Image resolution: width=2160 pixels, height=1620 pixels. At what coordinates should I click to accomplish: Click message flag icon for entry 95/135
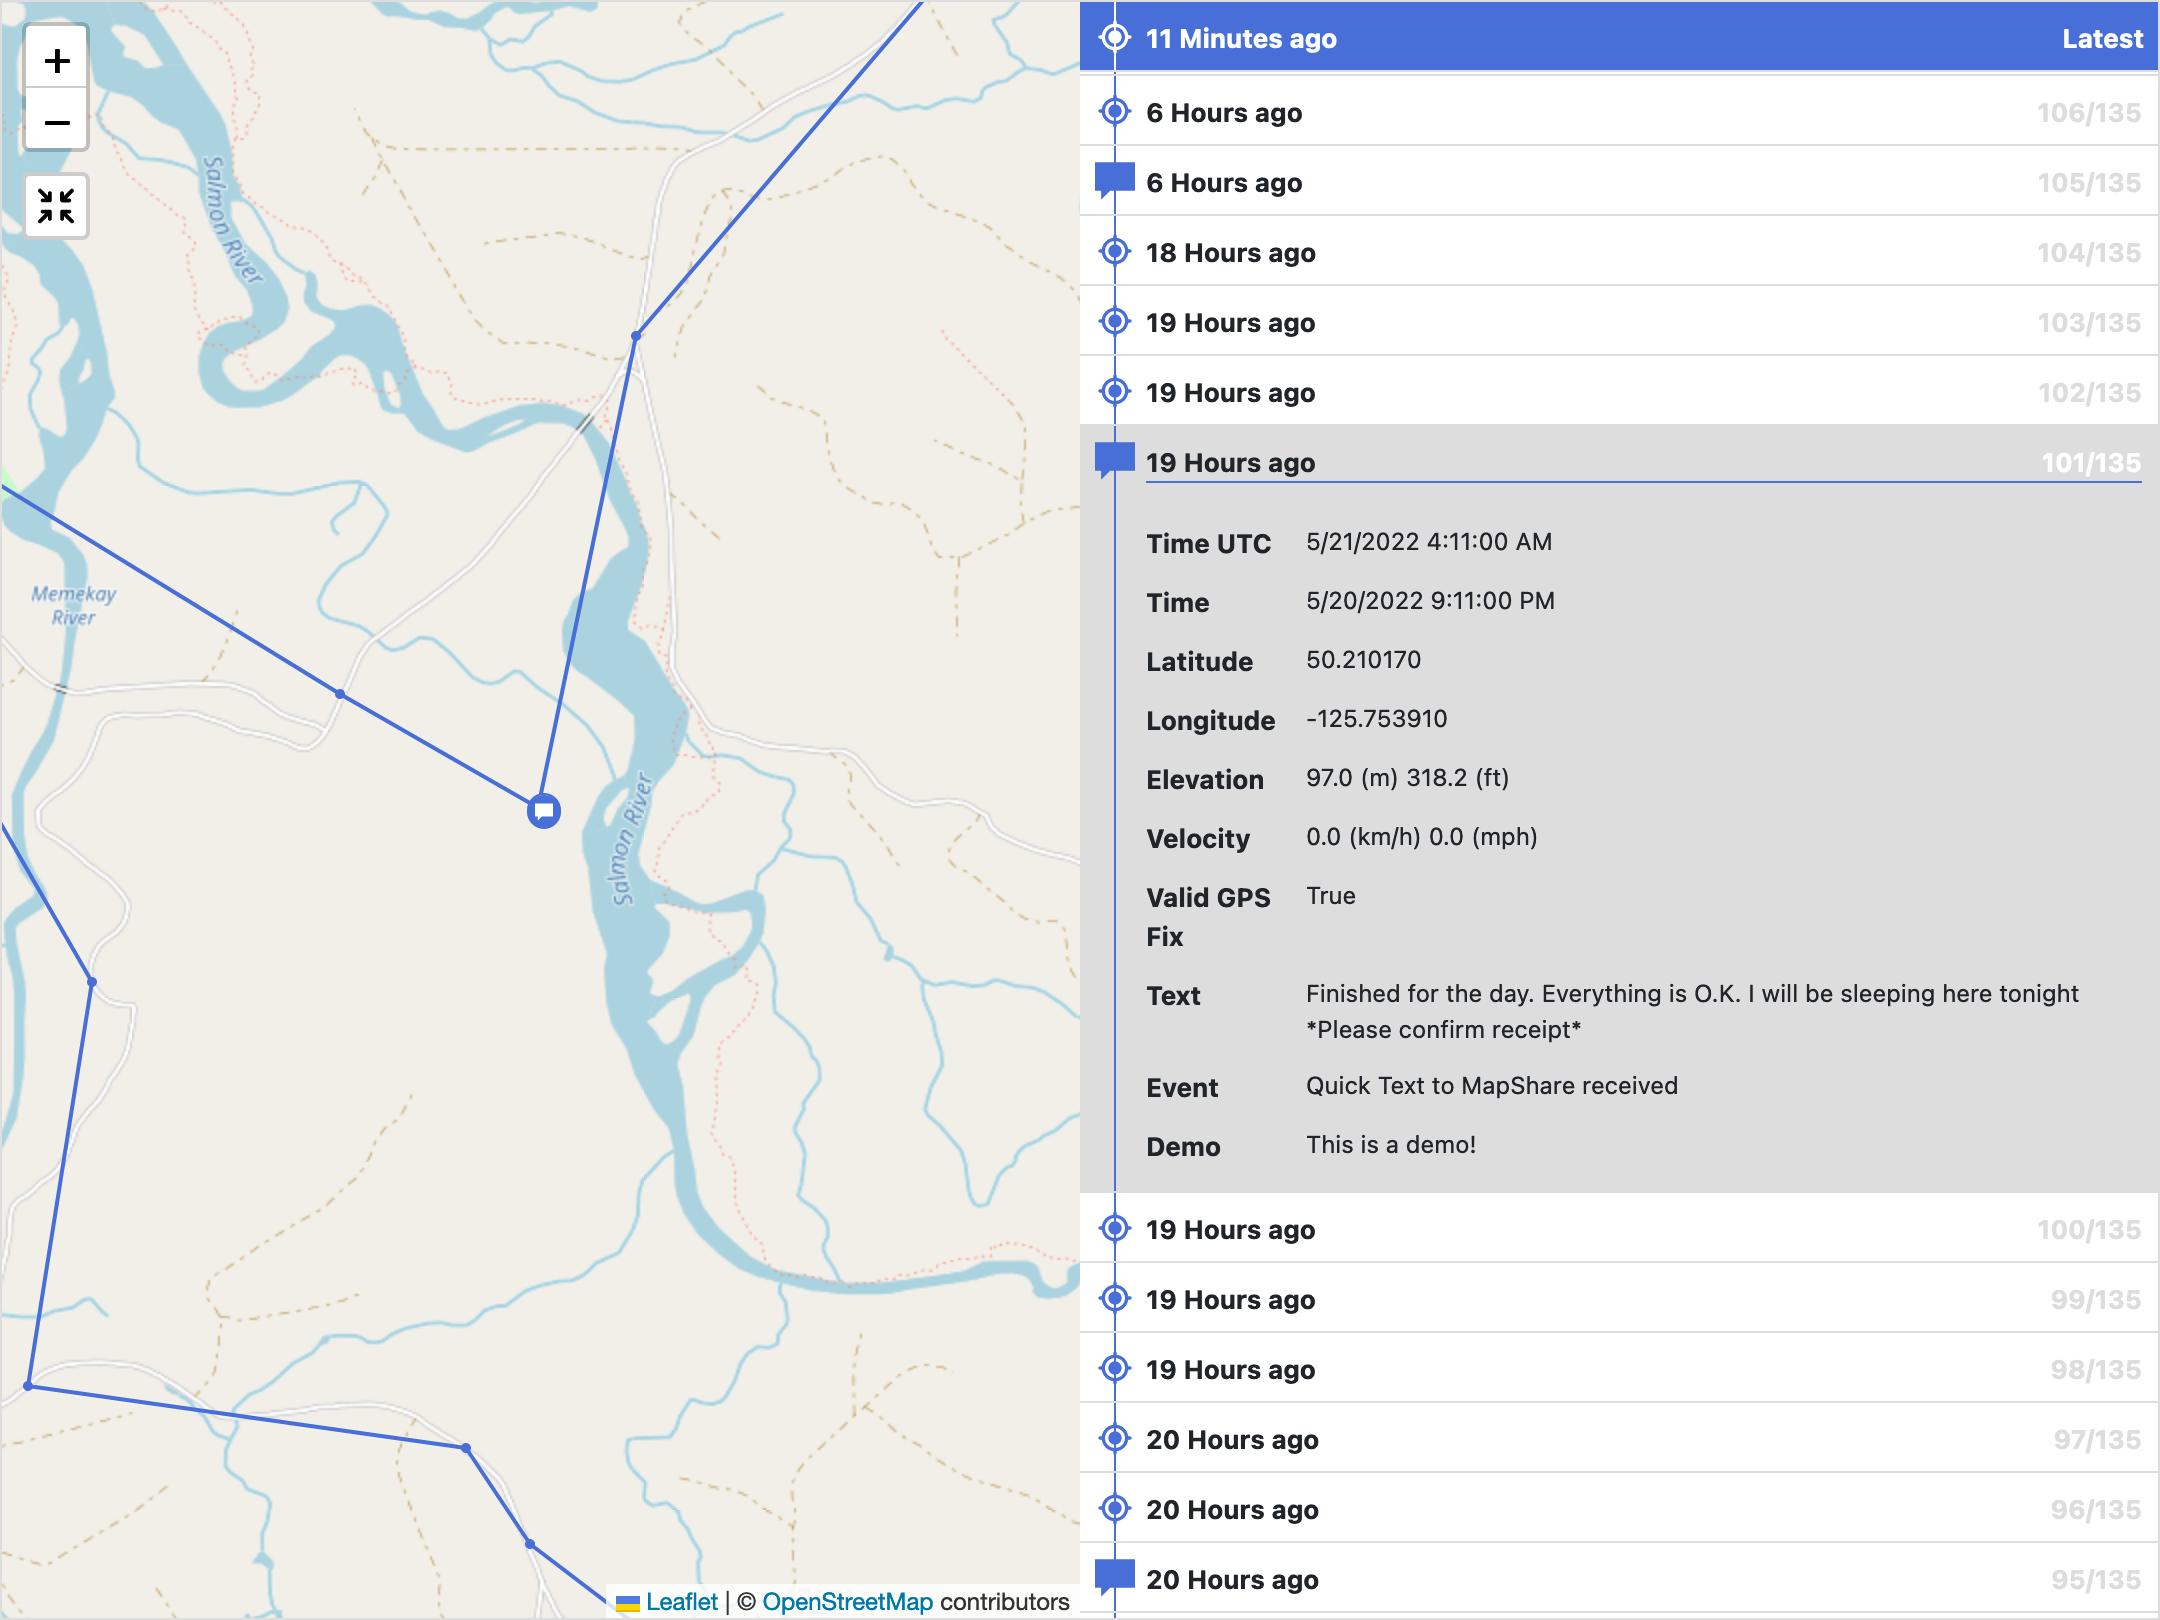1114,1577
